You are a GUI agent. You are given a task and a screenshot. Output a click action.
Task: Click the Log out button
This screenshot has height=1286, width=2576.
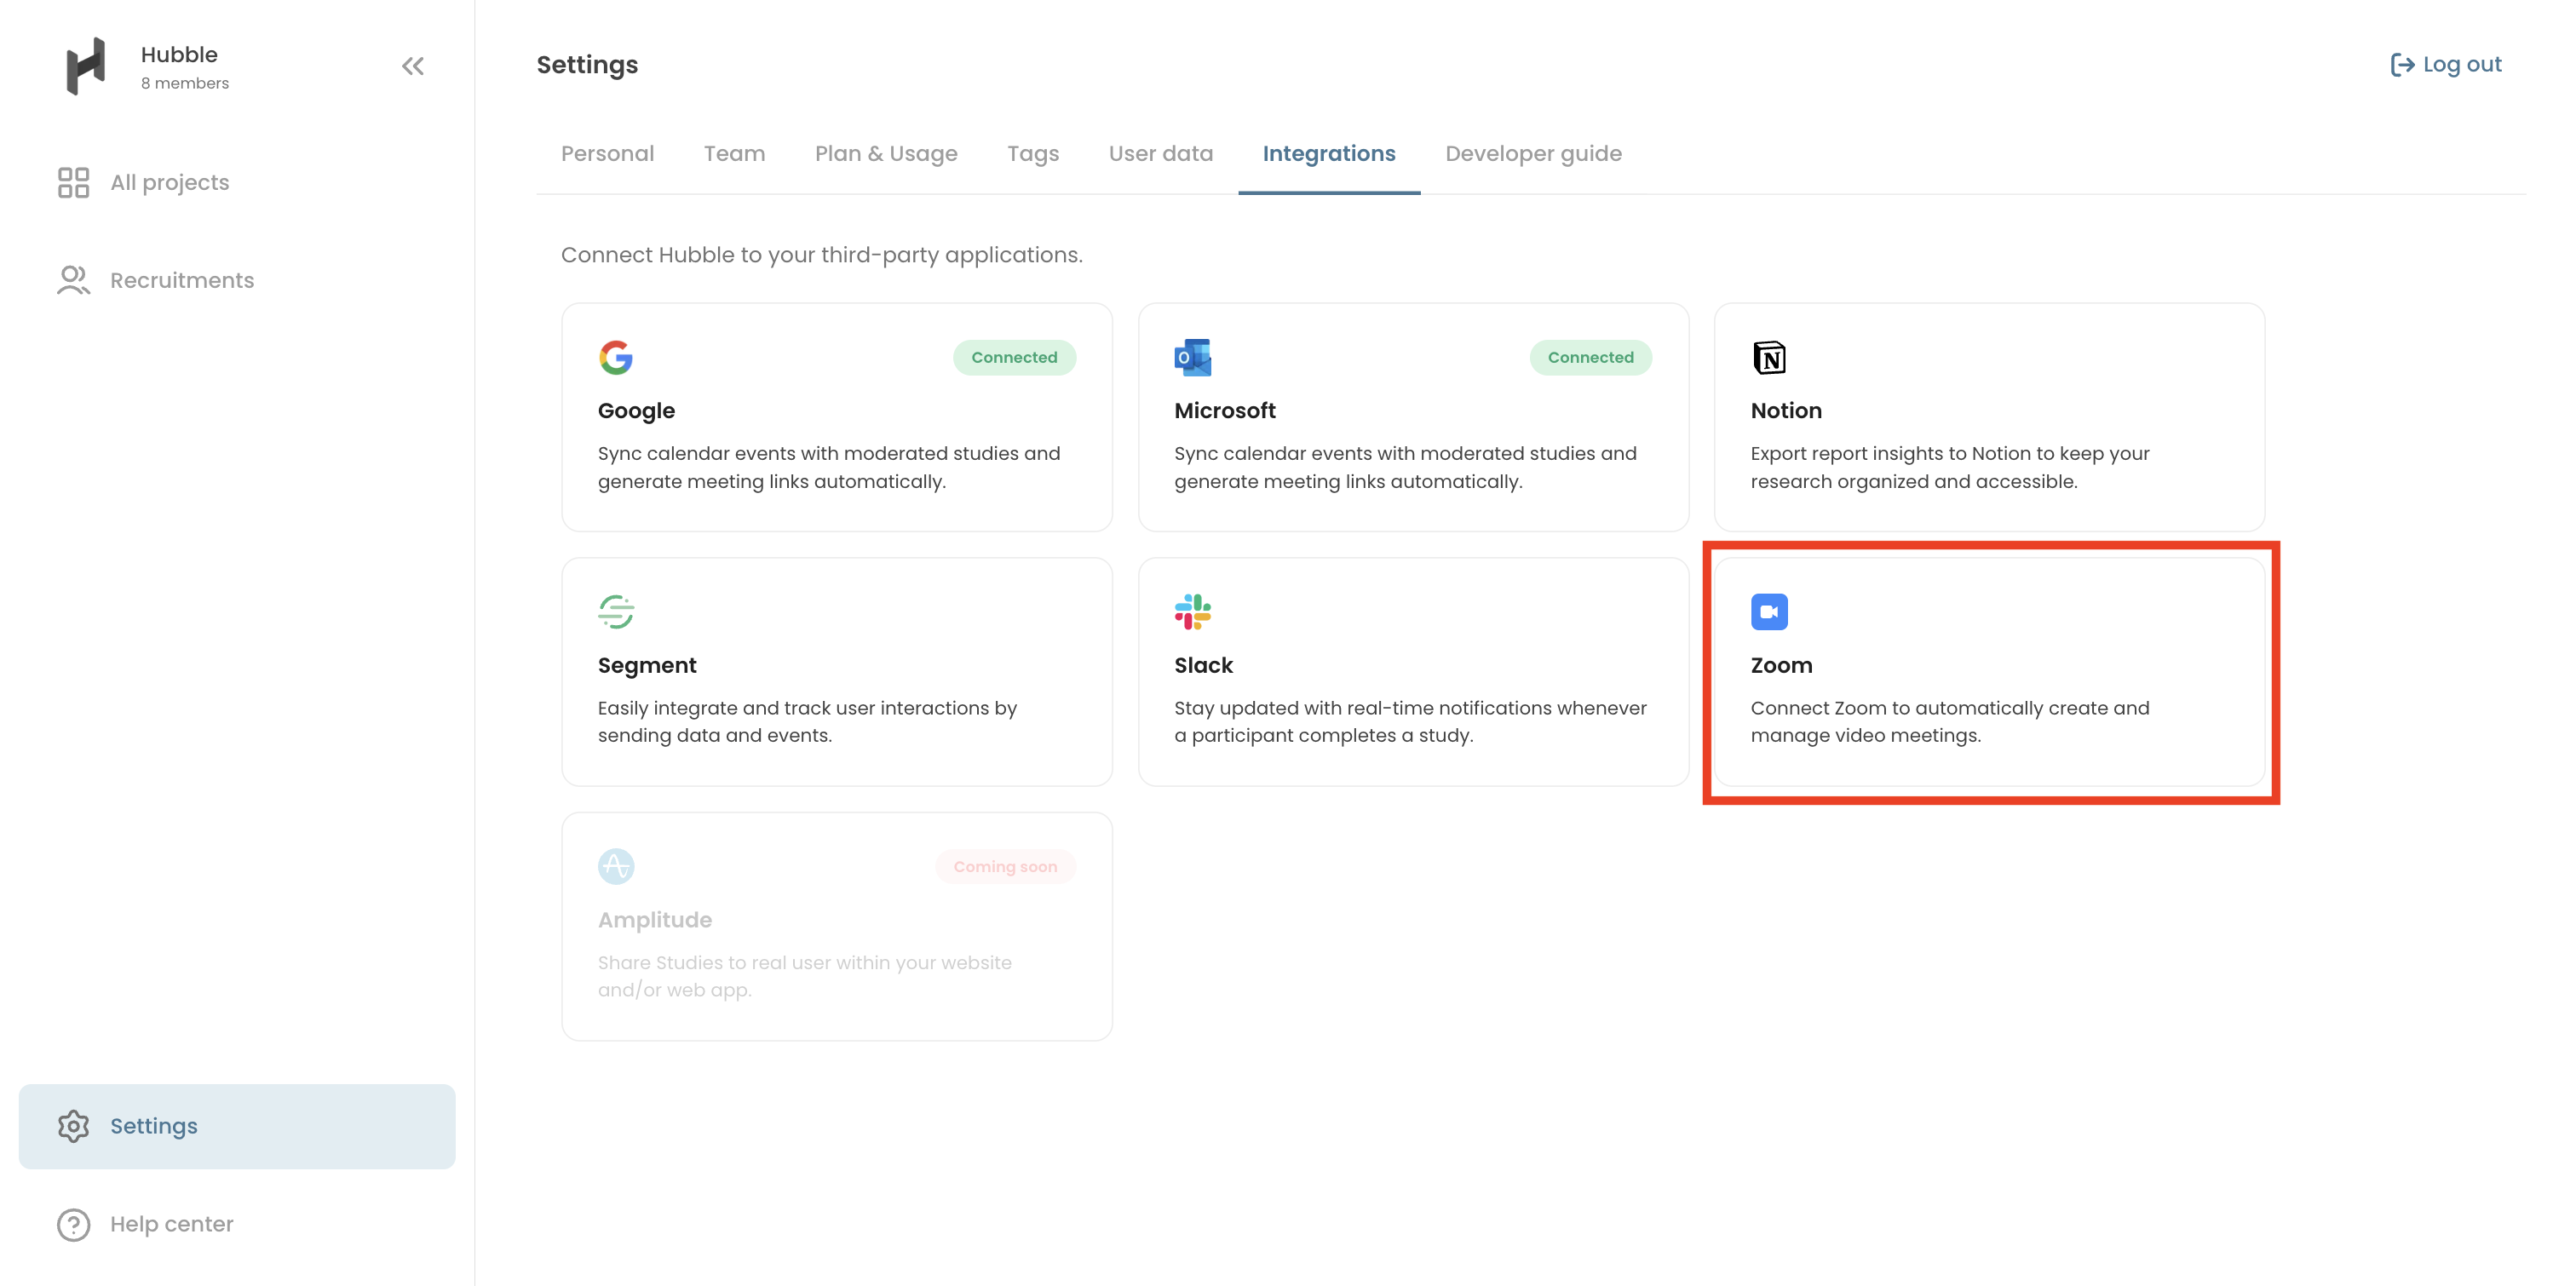point(2446,64)
